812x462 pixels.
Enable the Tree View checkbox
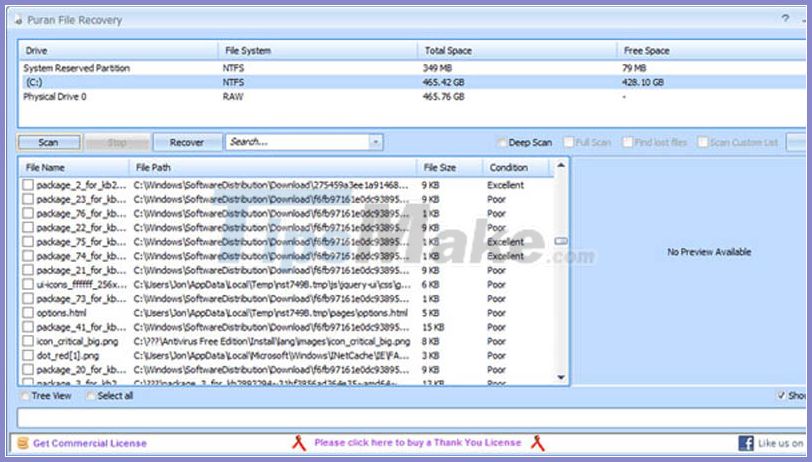click(24, 396)
